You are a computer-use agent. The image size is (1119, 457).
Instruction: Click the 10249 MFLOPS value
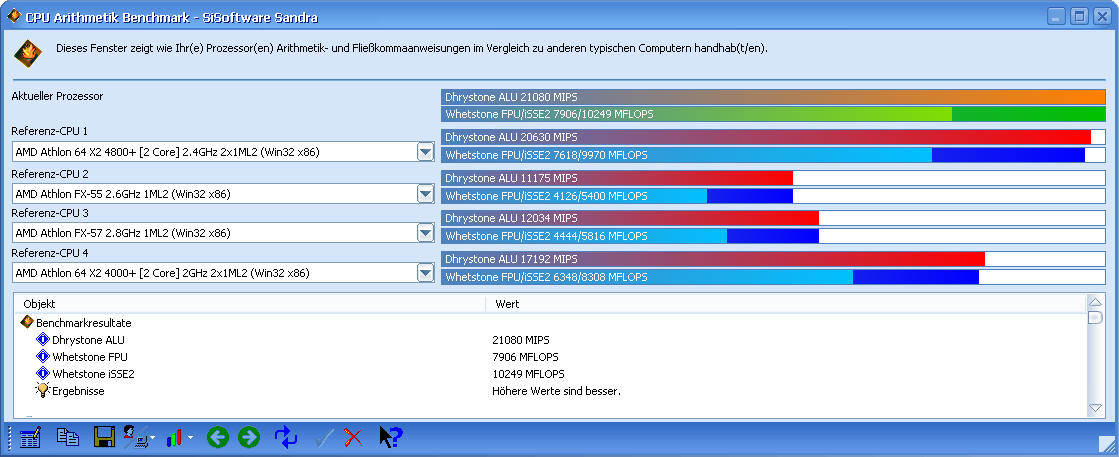528,374
